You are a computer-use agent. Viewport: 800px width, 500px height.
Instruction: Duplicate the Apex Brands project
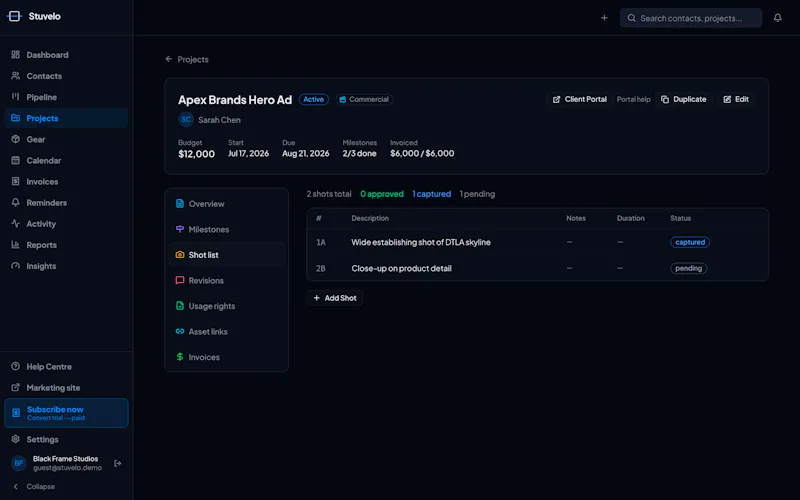[x=684, y=99]
